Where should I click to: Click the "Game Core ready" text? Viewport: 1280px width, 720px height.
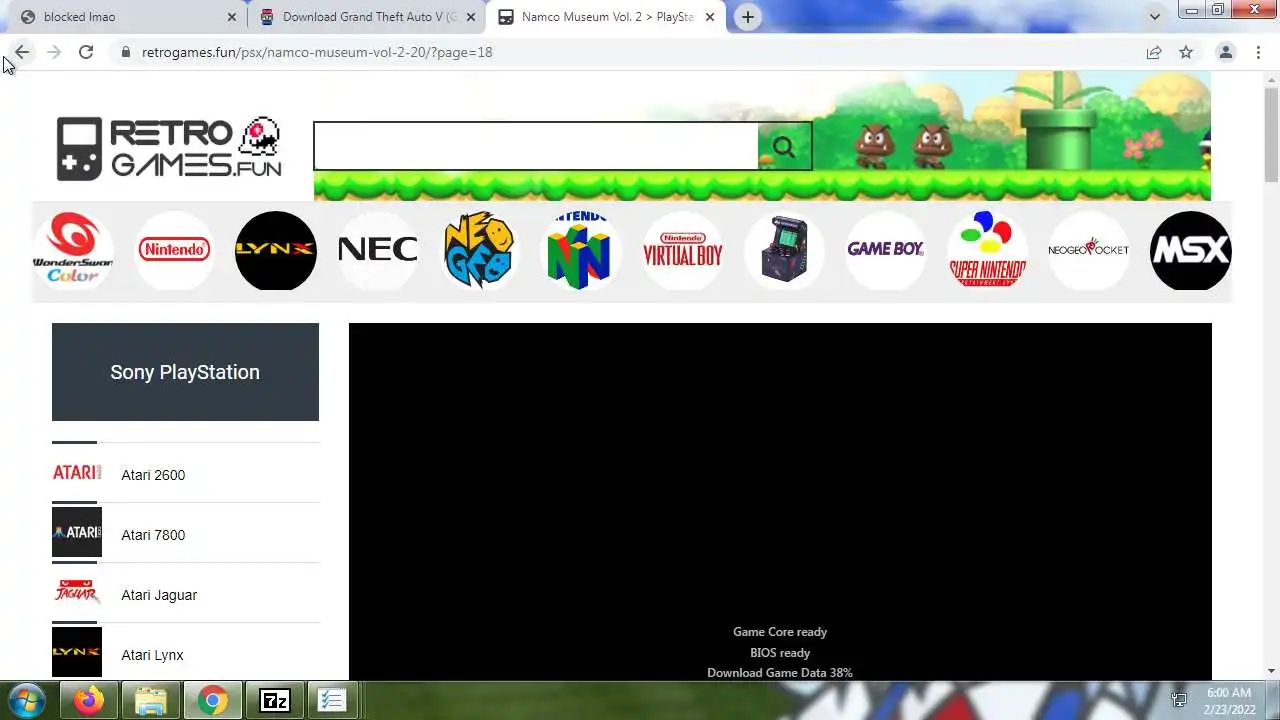(x=780, y=632)
